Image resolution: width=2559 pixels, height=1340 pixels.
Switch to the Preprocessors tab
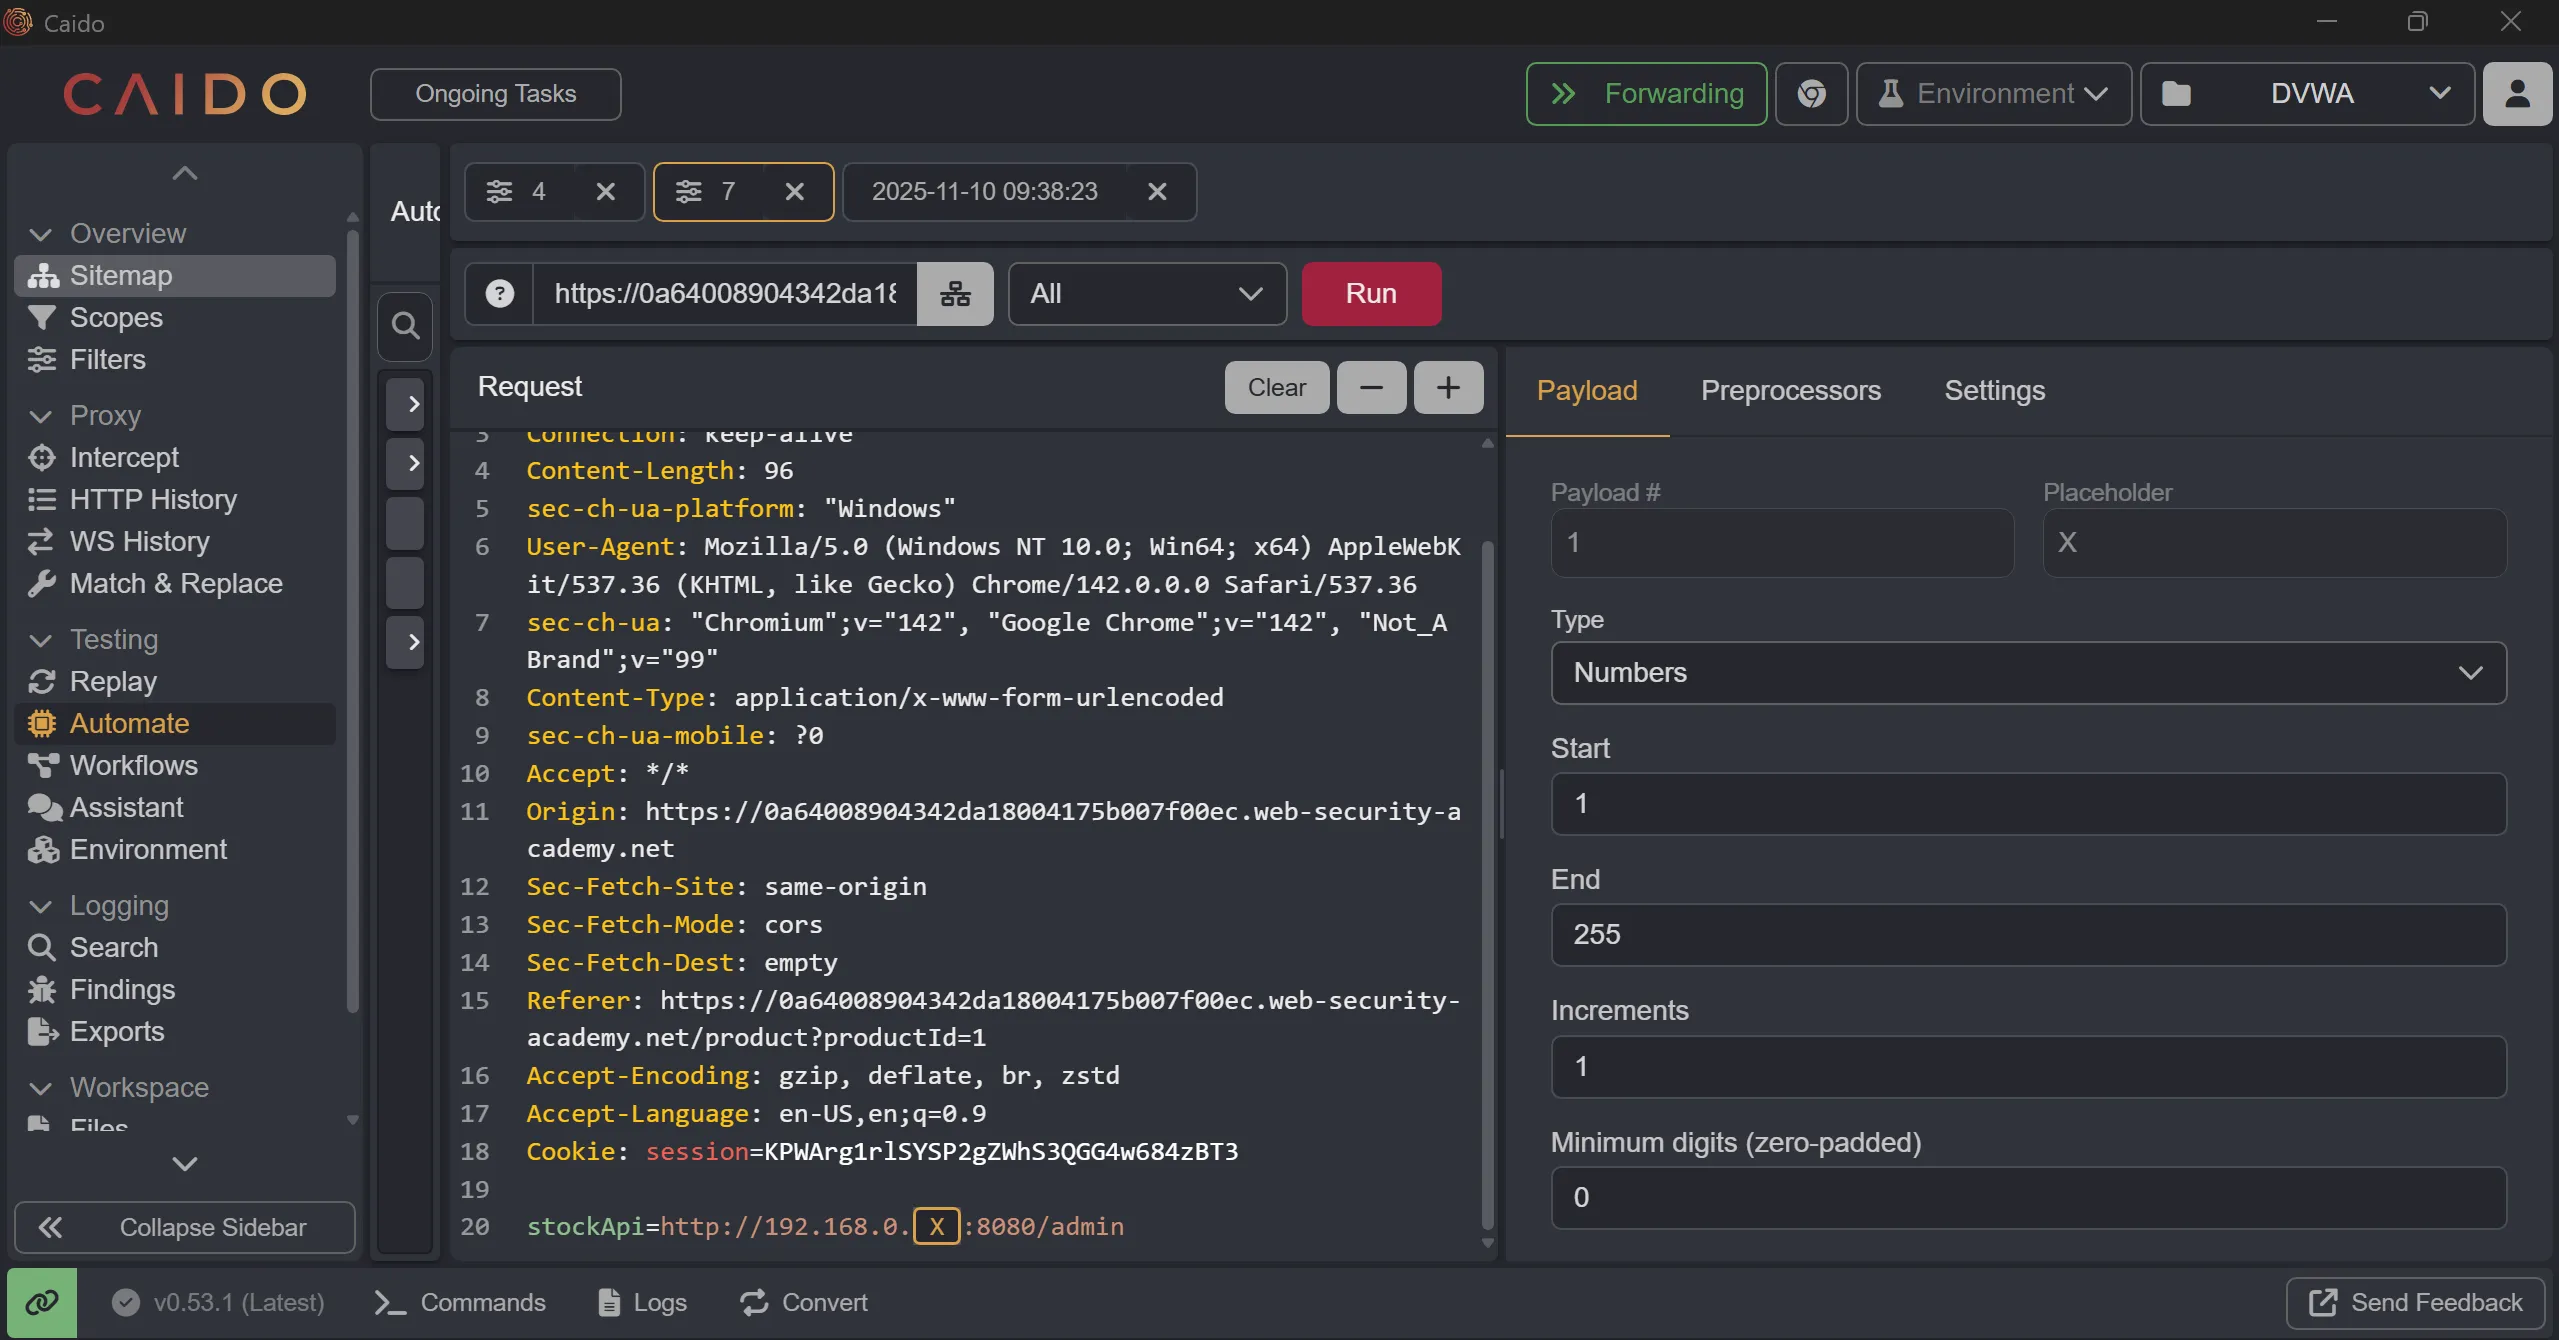coord(1790,390)
